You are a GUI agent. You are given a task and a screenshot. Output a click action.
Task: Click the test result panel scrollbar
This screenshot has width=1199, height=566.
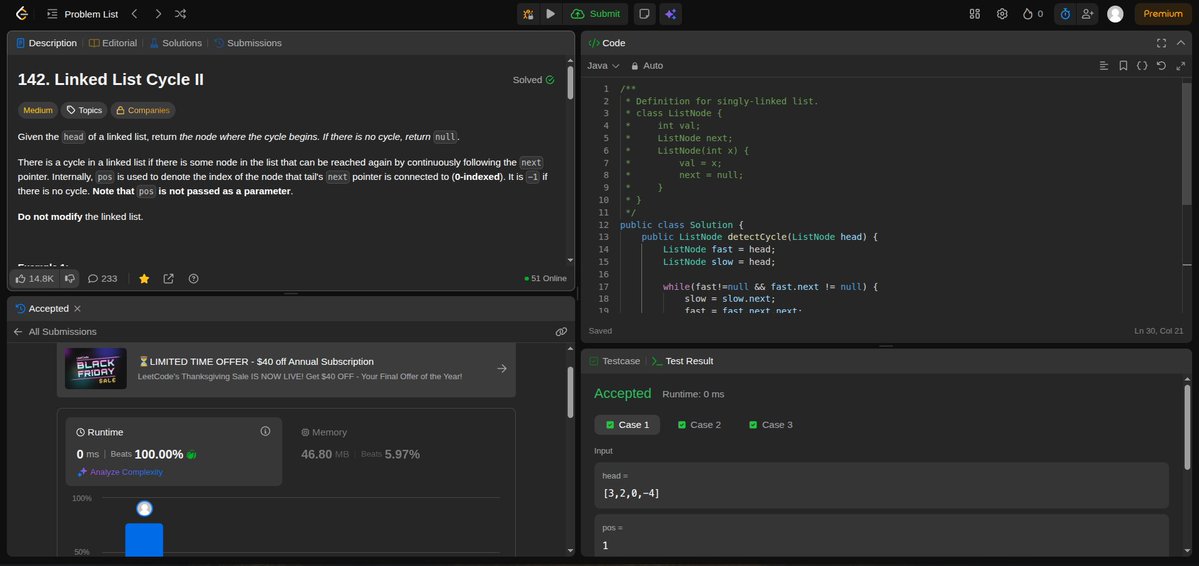coord(1187,427)
